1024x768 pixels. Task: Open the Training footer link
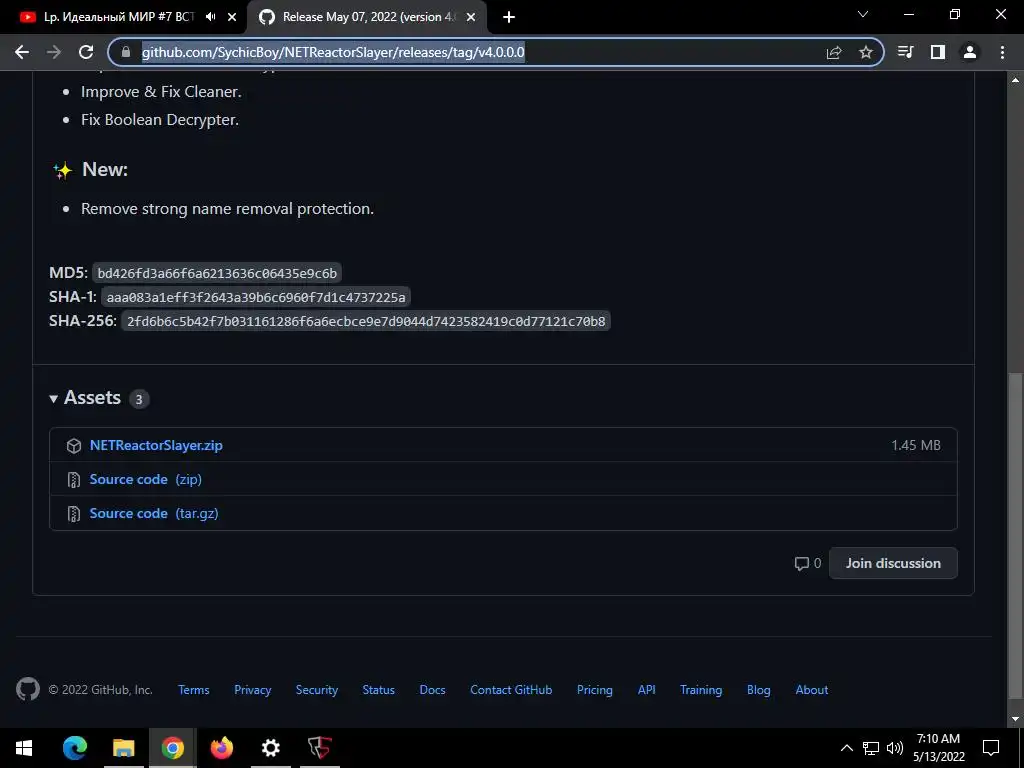[701, 690]
